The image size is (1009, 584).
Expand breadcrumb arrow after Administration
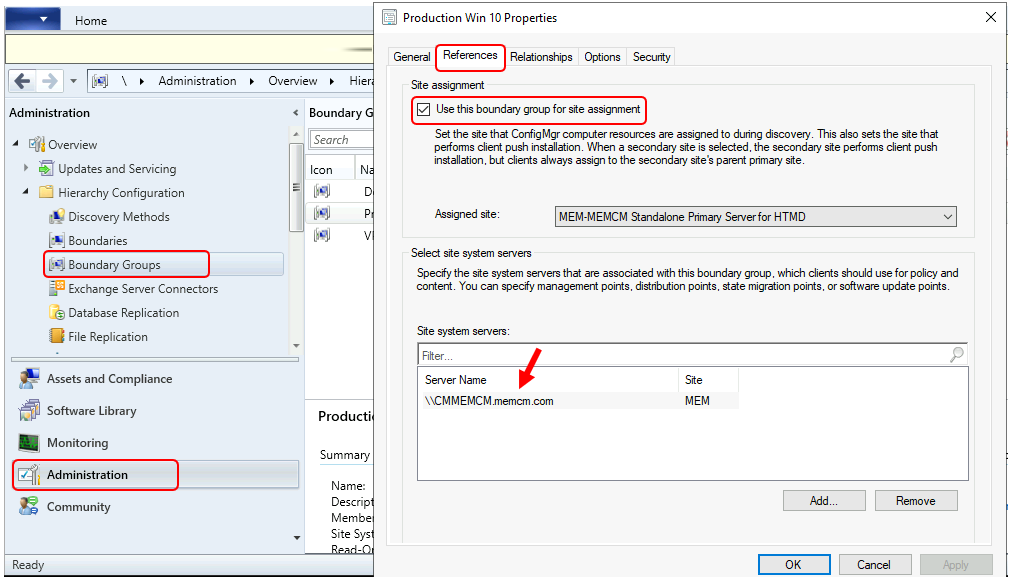coord(252,81)
